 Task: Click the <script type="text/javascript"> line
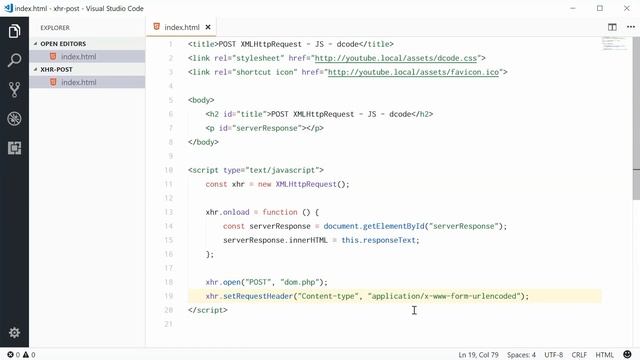(x=256, y=170)
